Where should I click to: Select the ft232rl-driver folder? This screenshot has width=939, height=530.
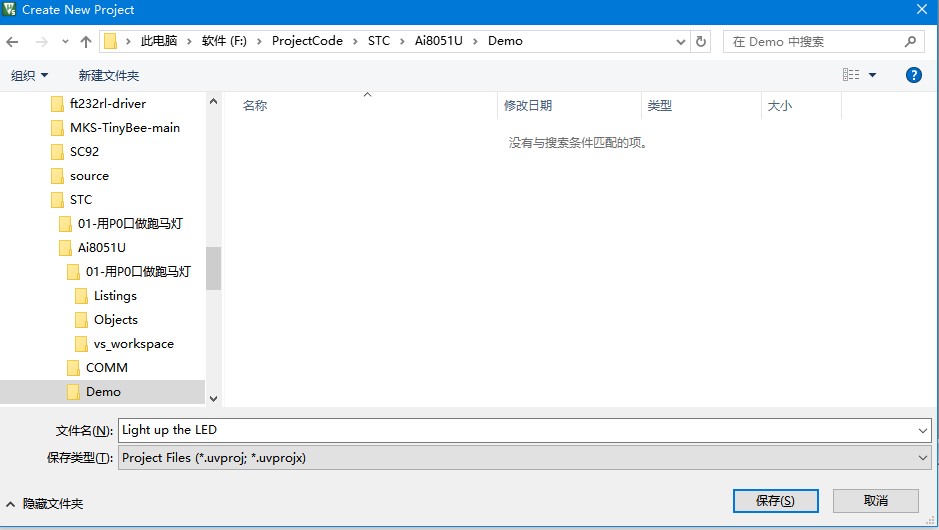click(x=108, y=104)
